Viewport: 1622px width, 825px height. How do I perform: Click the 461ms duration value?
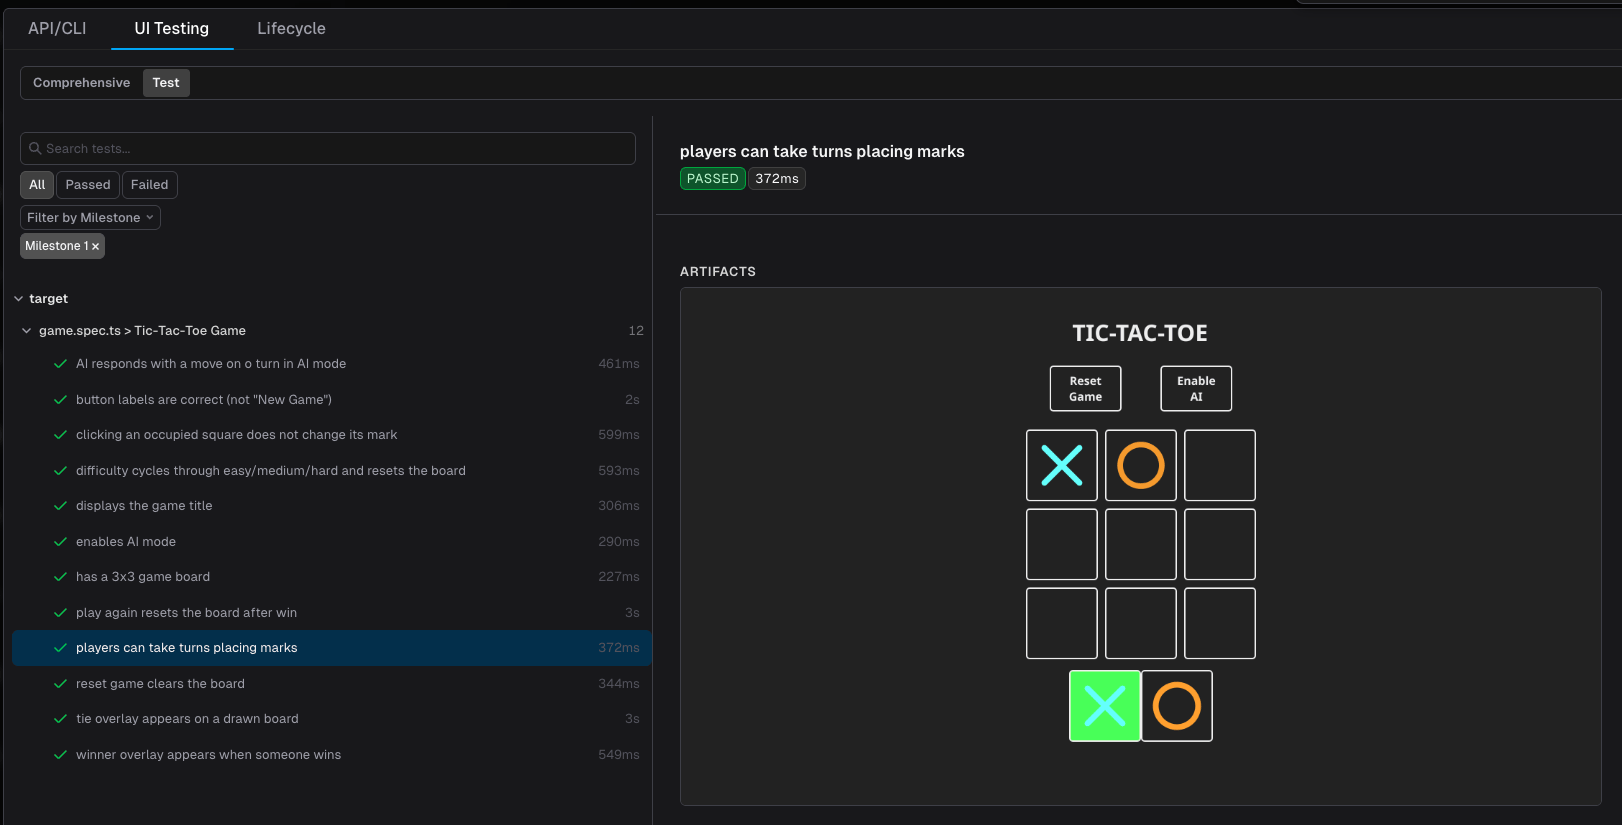(619, 364)
